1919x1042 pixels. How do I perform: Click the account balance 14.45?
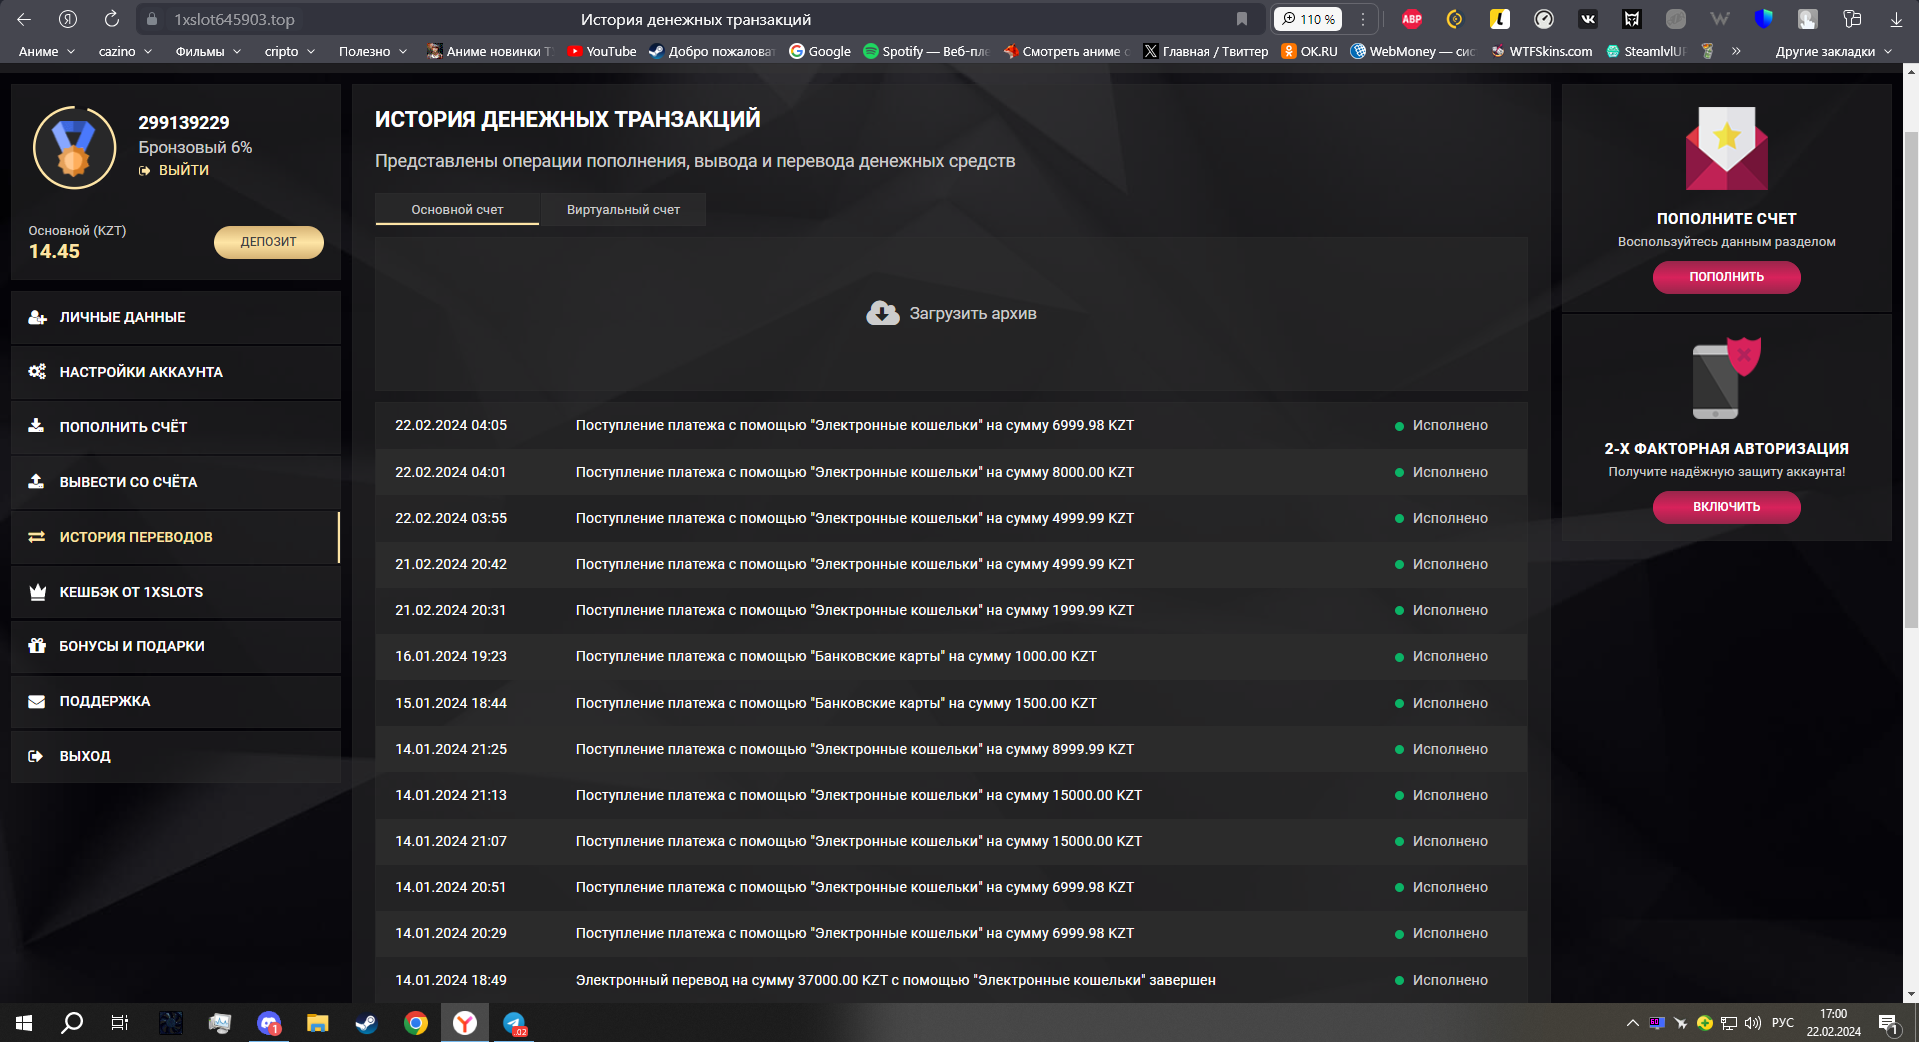point(54,252)
